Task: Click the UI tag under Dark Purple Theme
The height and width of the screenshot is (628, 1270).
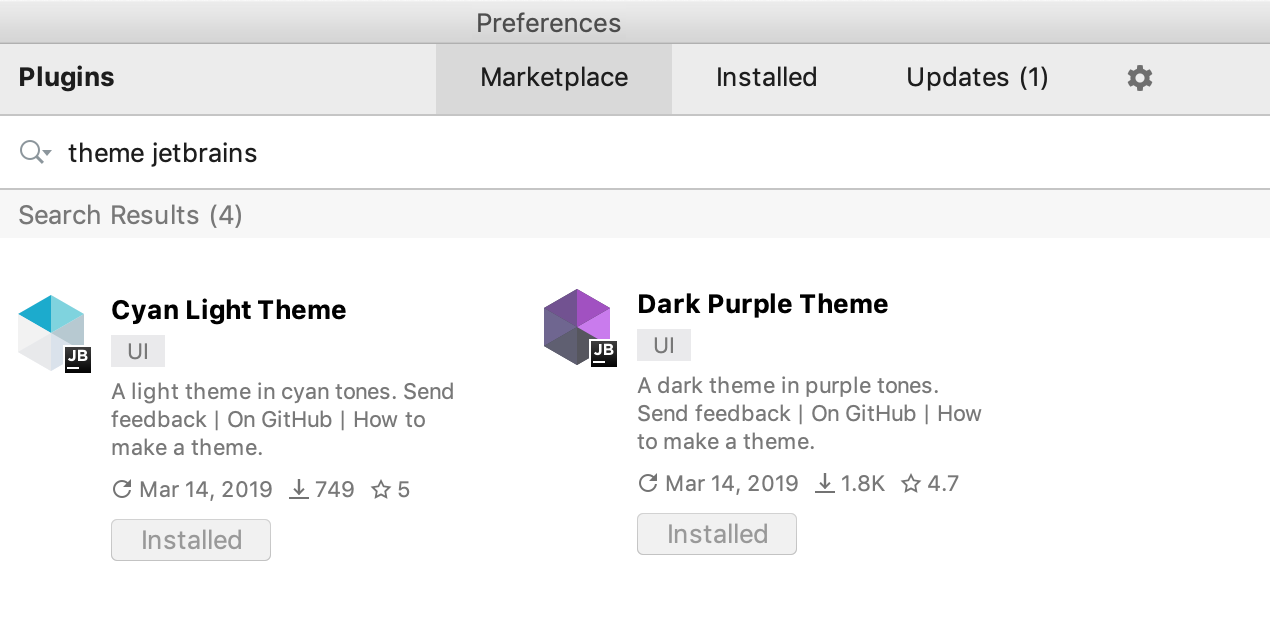Action: [664, 346]
